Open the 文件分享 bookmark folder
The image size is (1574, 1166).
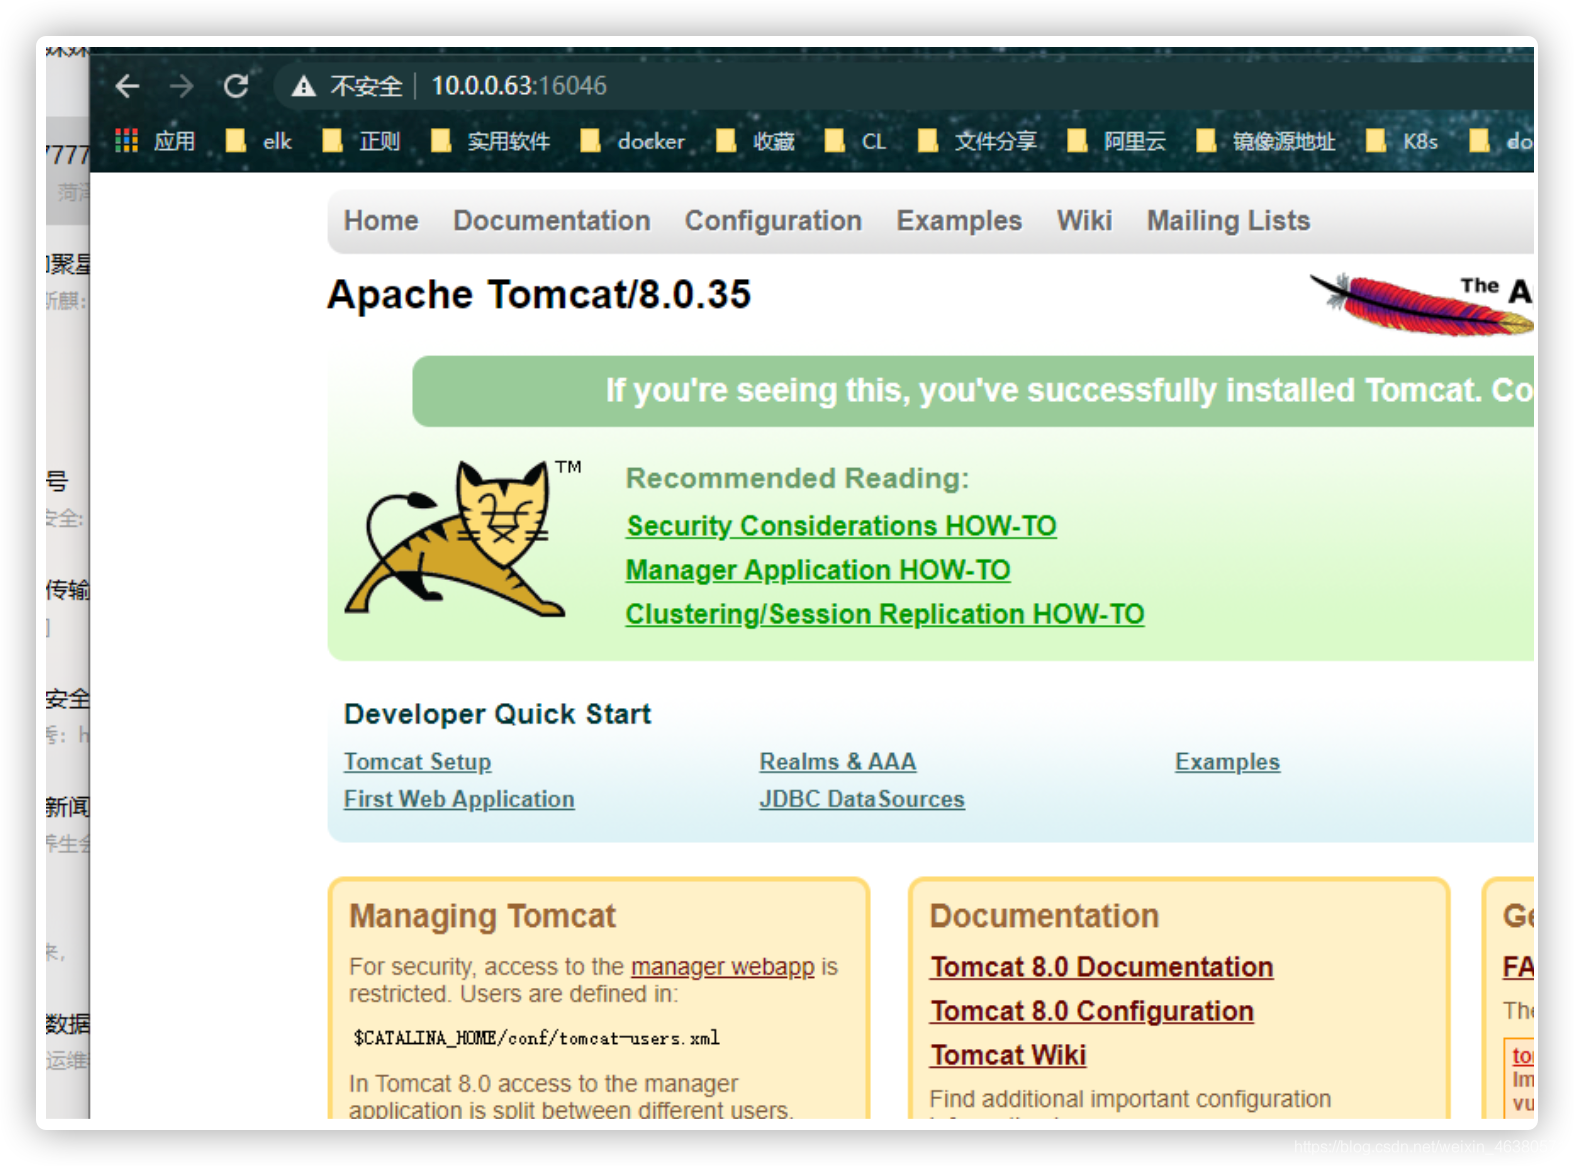[x=978, y=141]
